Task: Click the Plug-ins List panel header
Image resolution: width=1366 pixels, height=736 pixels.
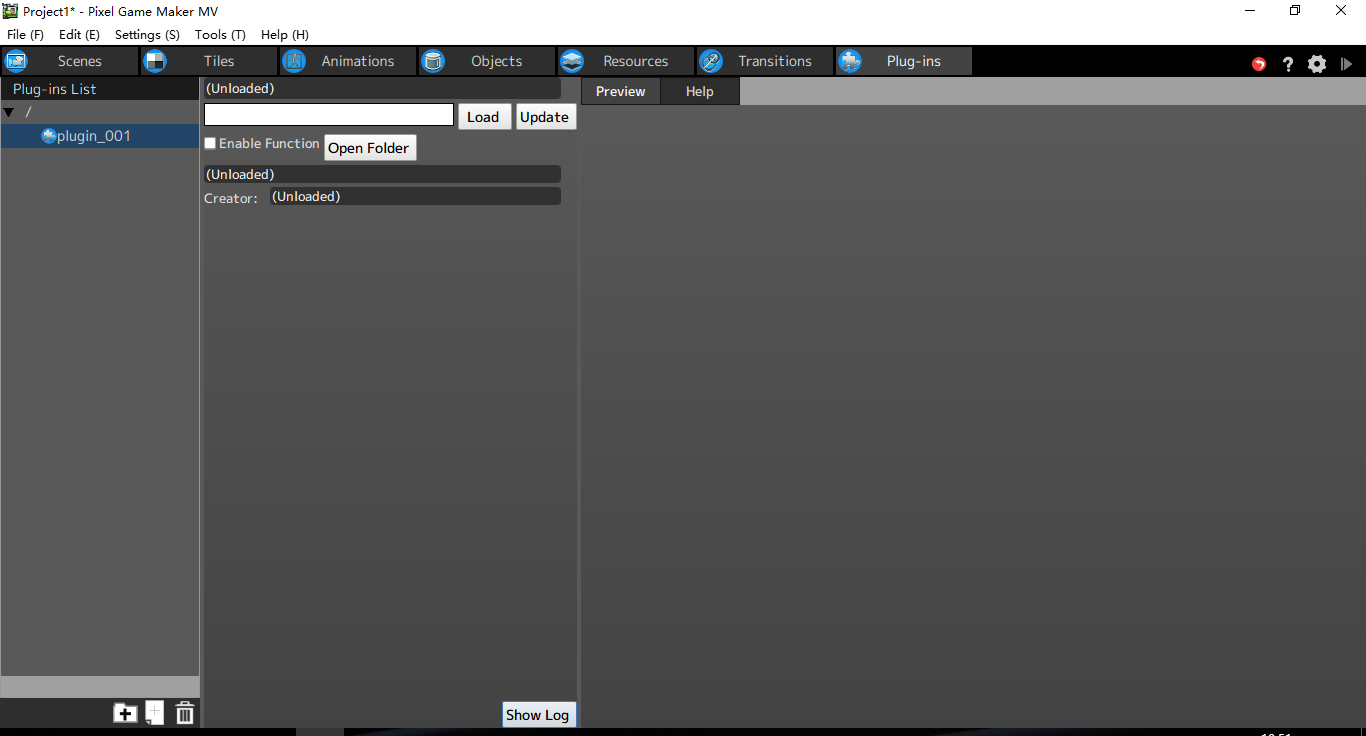Action: (x=100, y=89)
